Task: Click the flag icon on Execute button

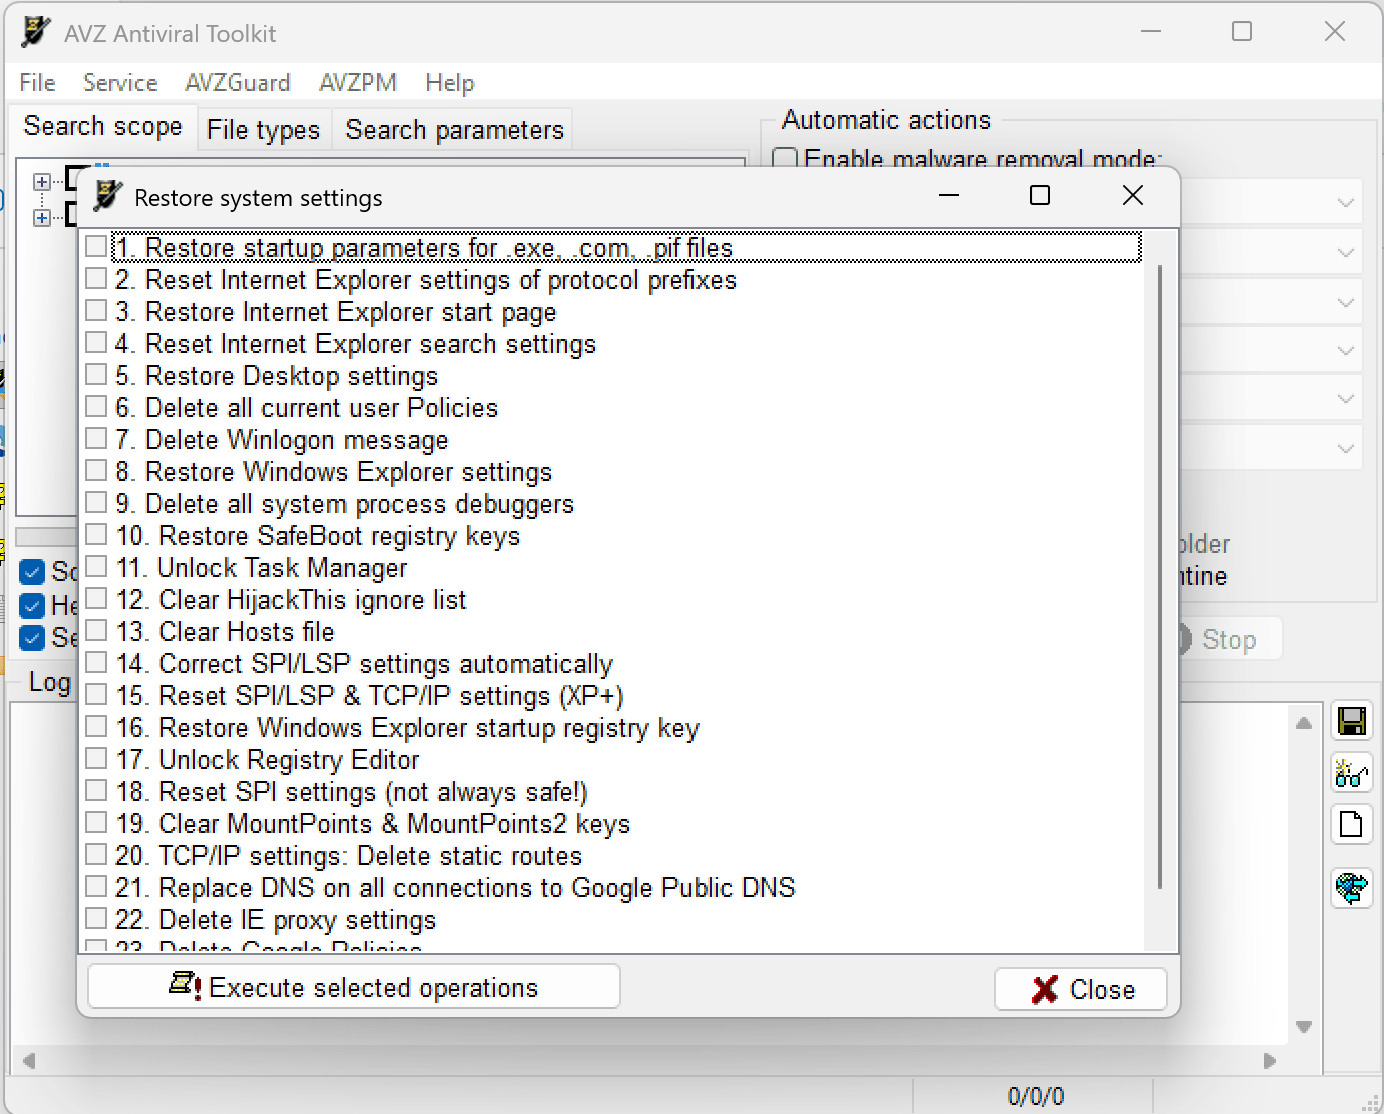Action: [x=184, y=986]
